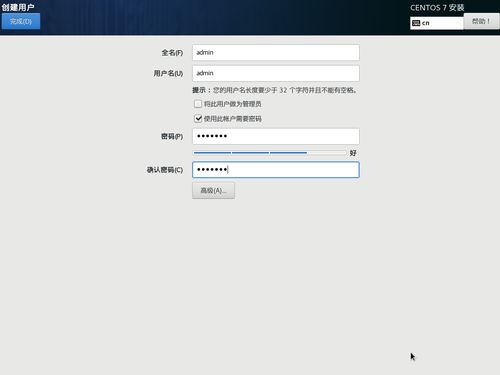Click the 好 password strength label
Screen dimensions: 500x375
[353, 153]
